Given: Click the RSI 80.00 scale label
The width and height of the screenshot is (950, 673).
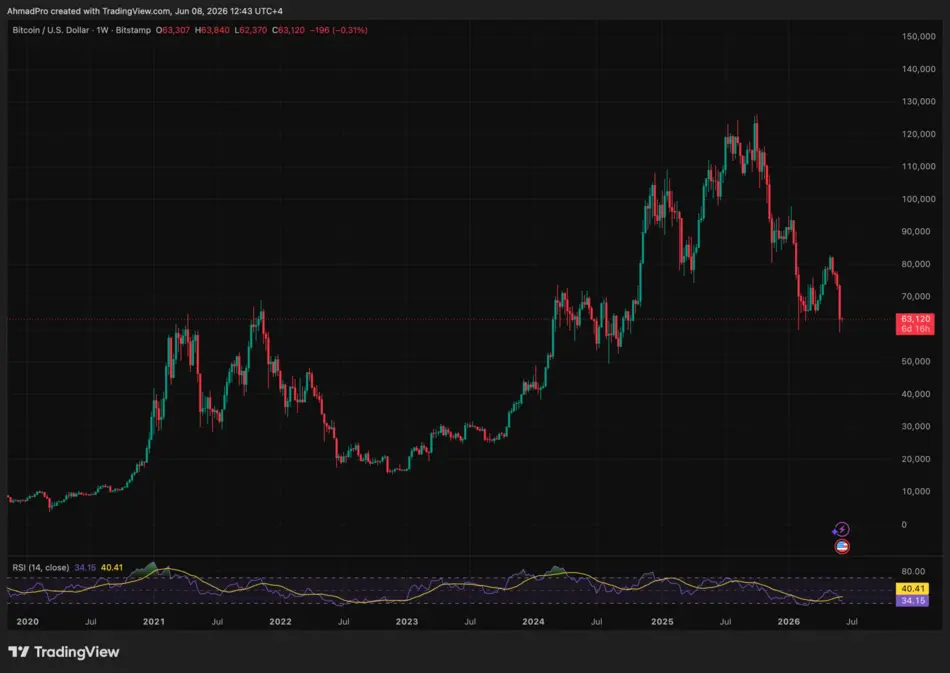Looking at the screenshot, I should point(913,571).
